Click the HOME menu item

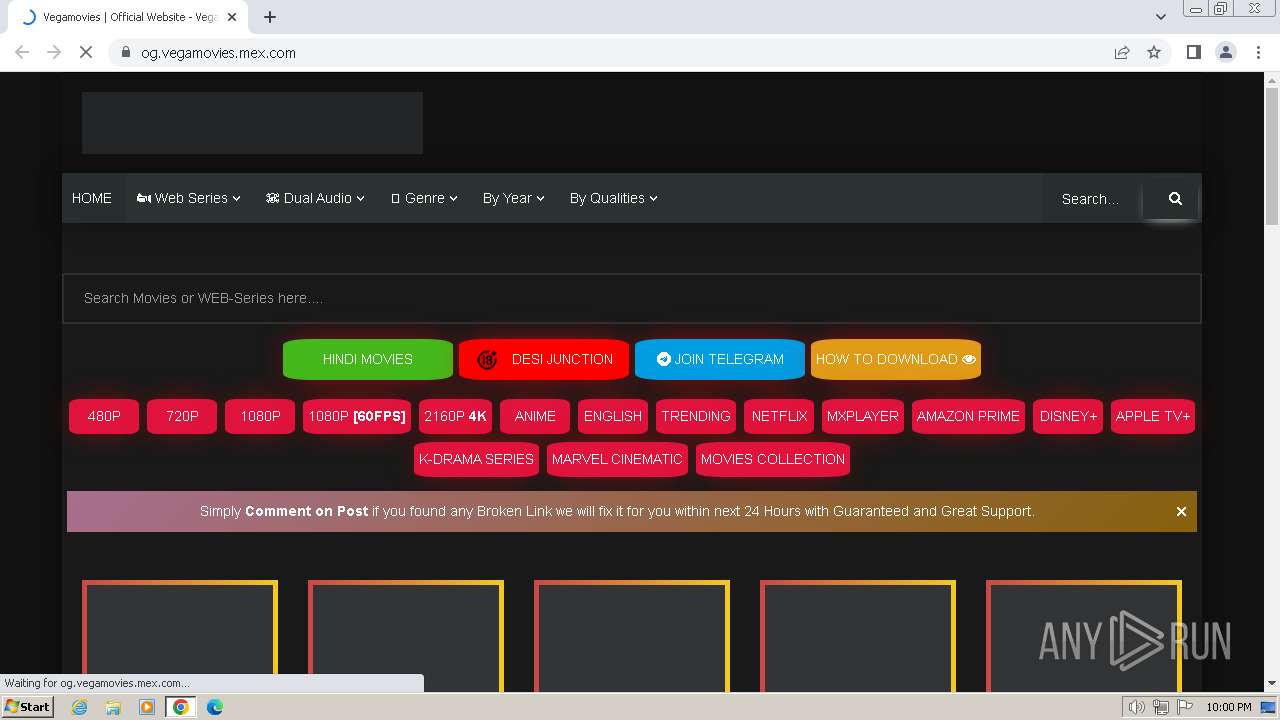tap(92, 198)
